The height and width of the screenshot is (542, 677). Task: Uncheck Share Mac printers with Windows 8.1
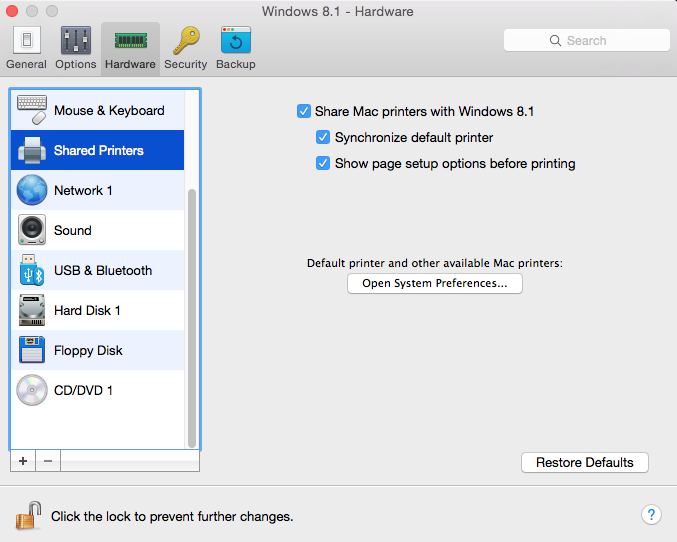click(304, 111)
